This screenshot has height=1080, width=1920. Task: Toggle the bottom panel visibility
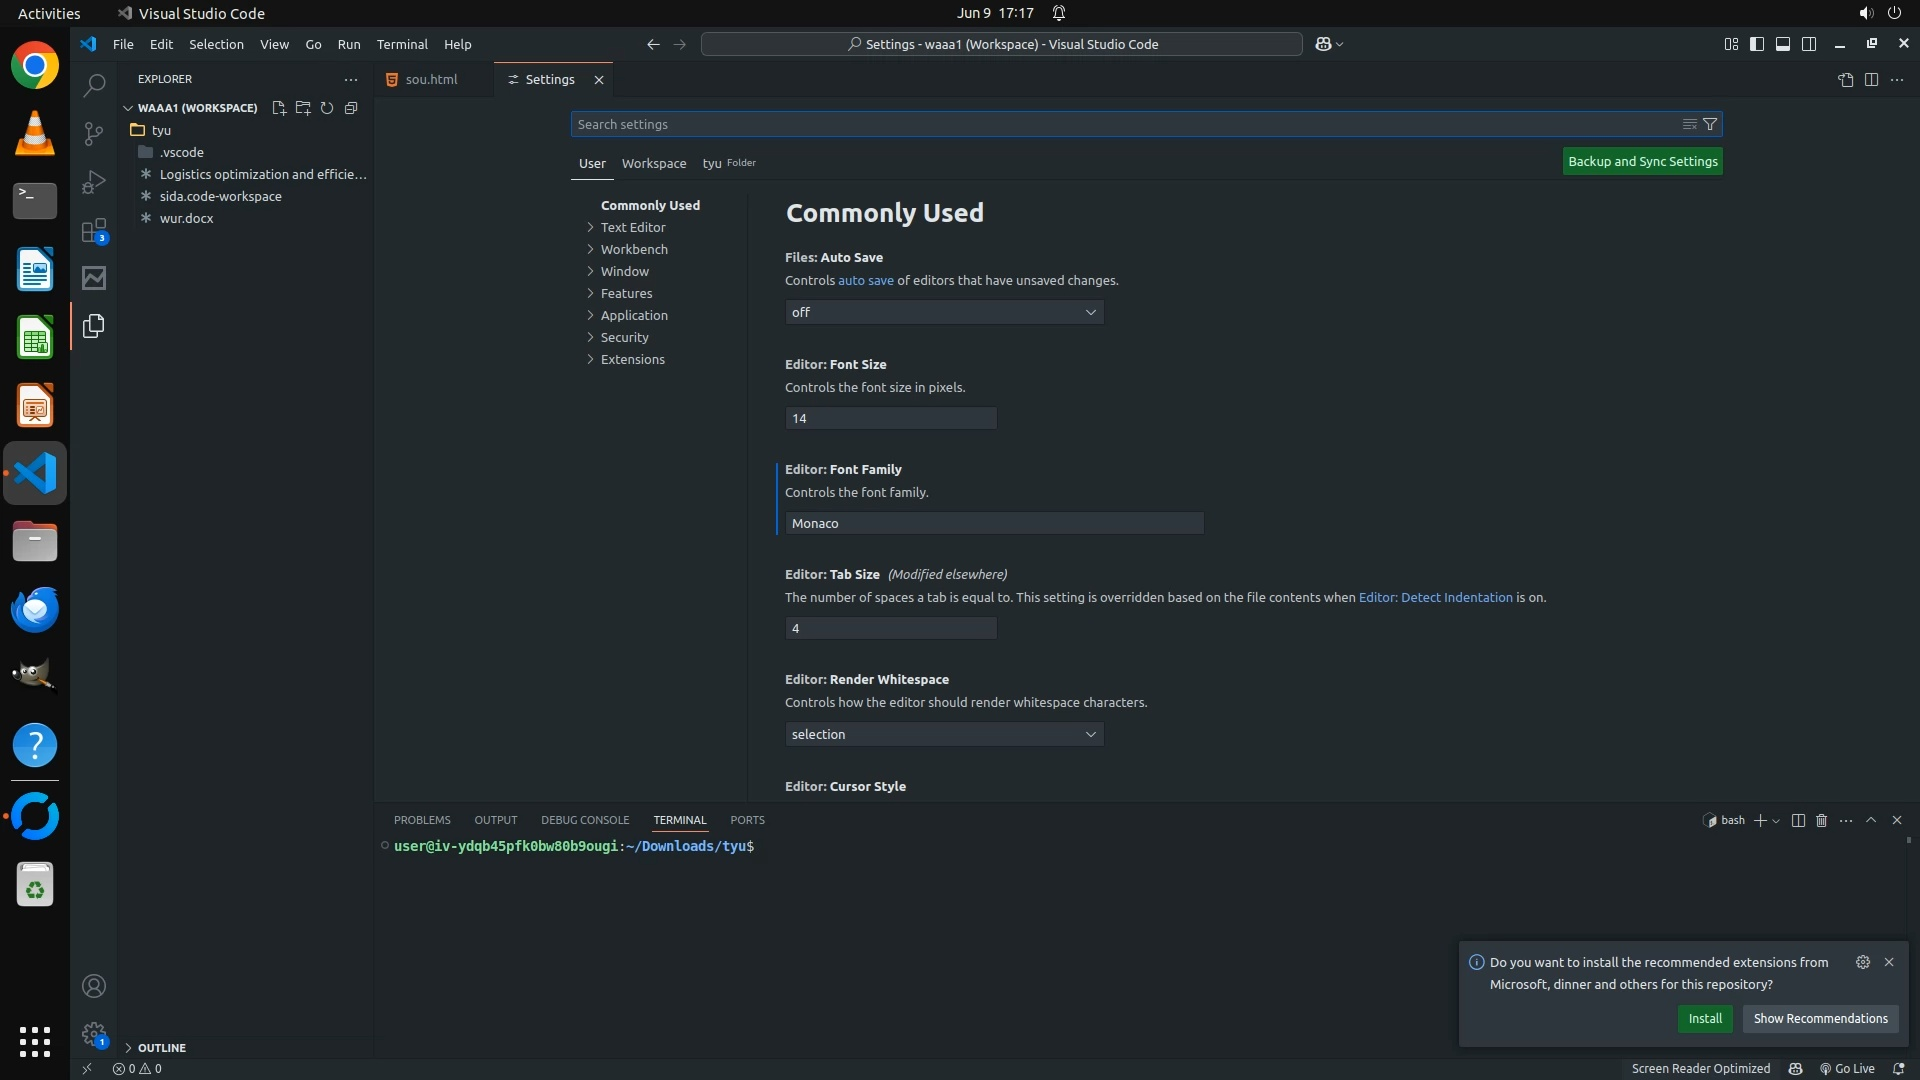(x=1783, y=44)
